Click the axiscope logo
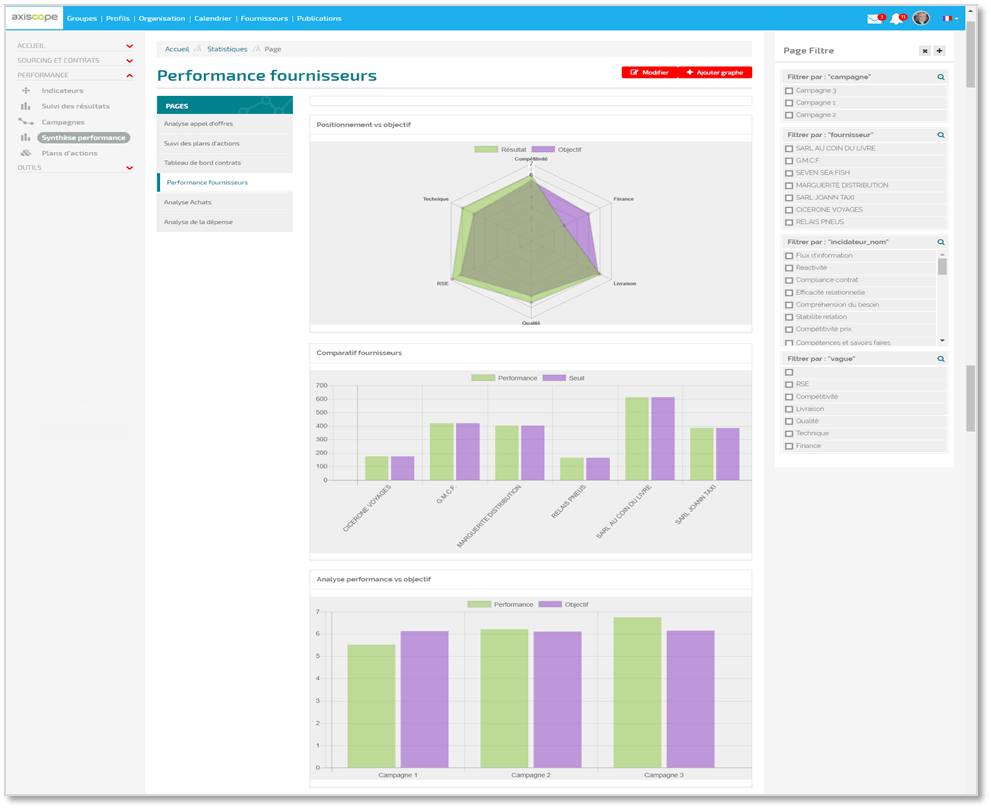This screenshot has width=991, height=809. pyautogui.click(x=35, y=18)
